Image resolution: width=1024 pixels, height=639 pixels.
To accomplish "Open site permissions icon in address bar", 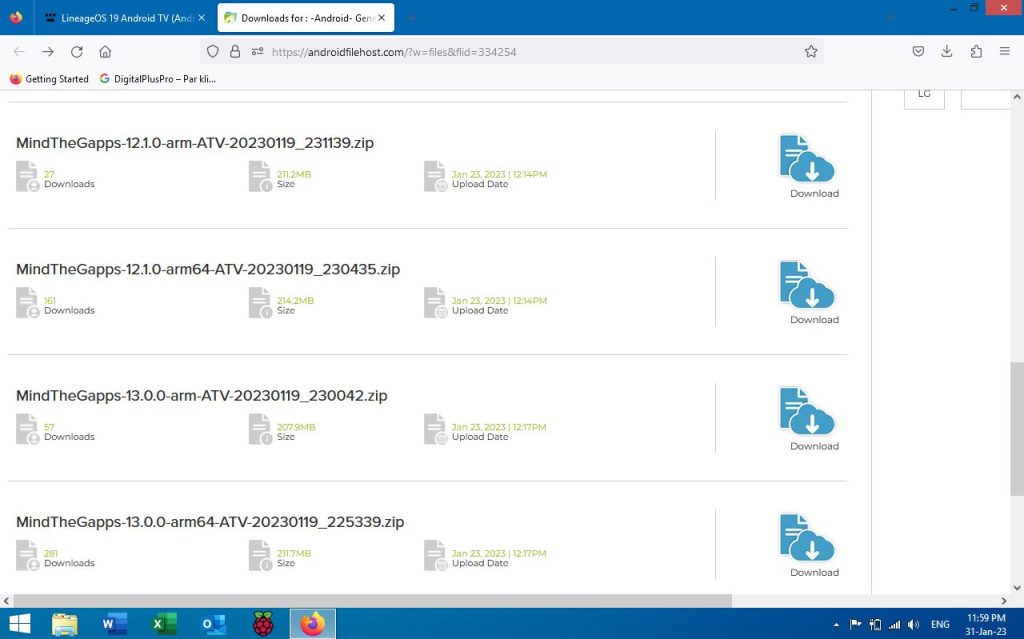I will 257,52.
